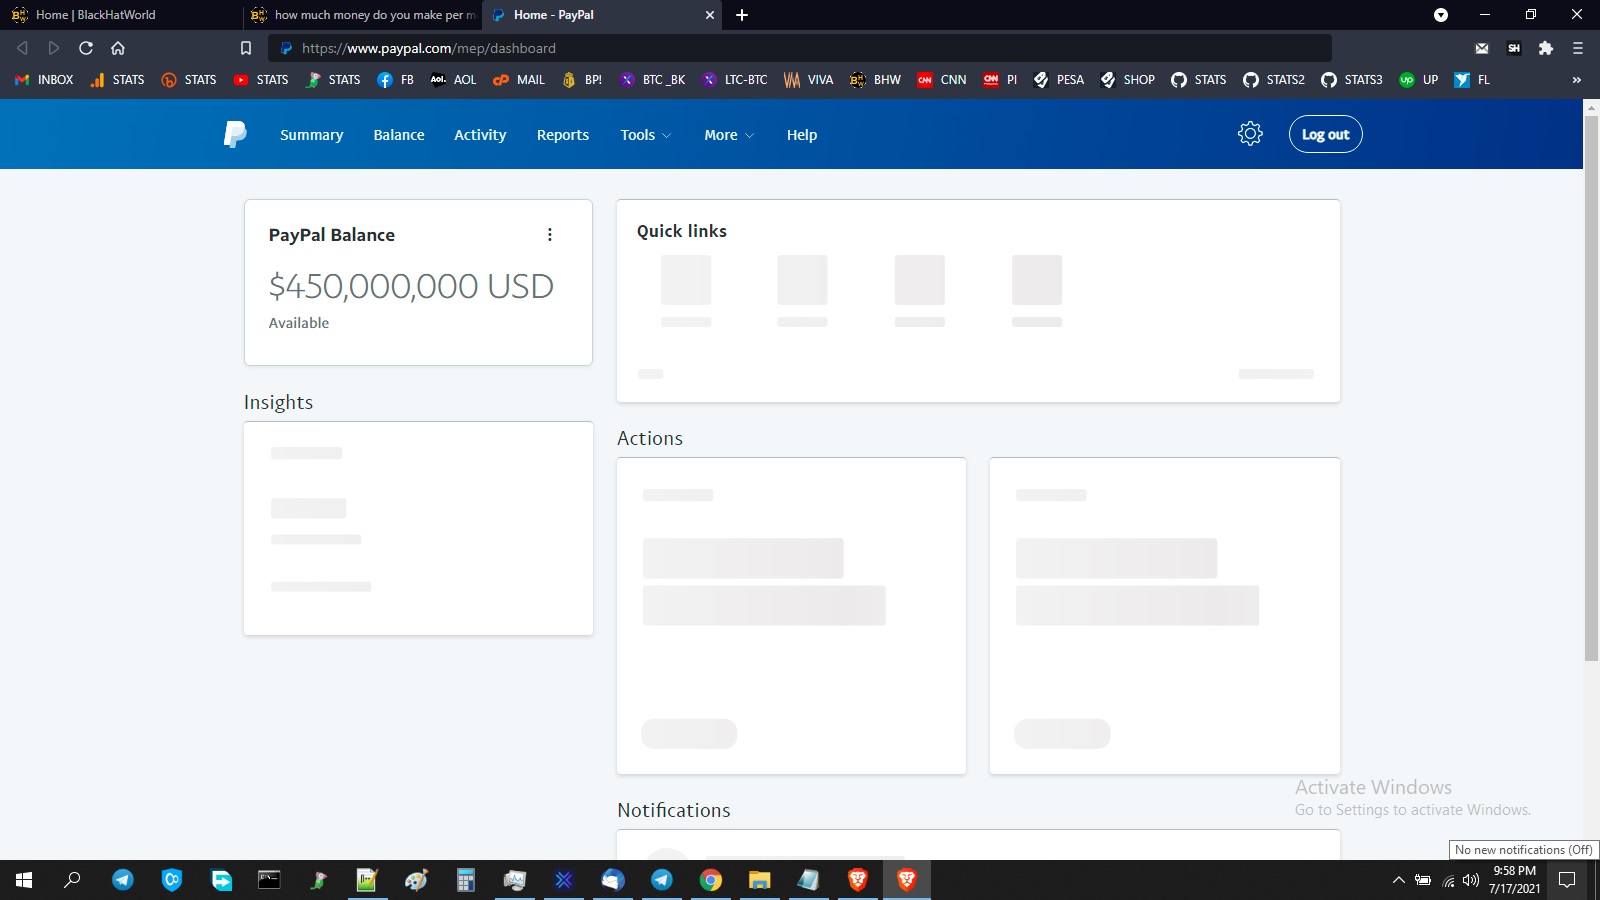Open the mail extension icon in toolbar
1600x900 pixels.
1482,48
